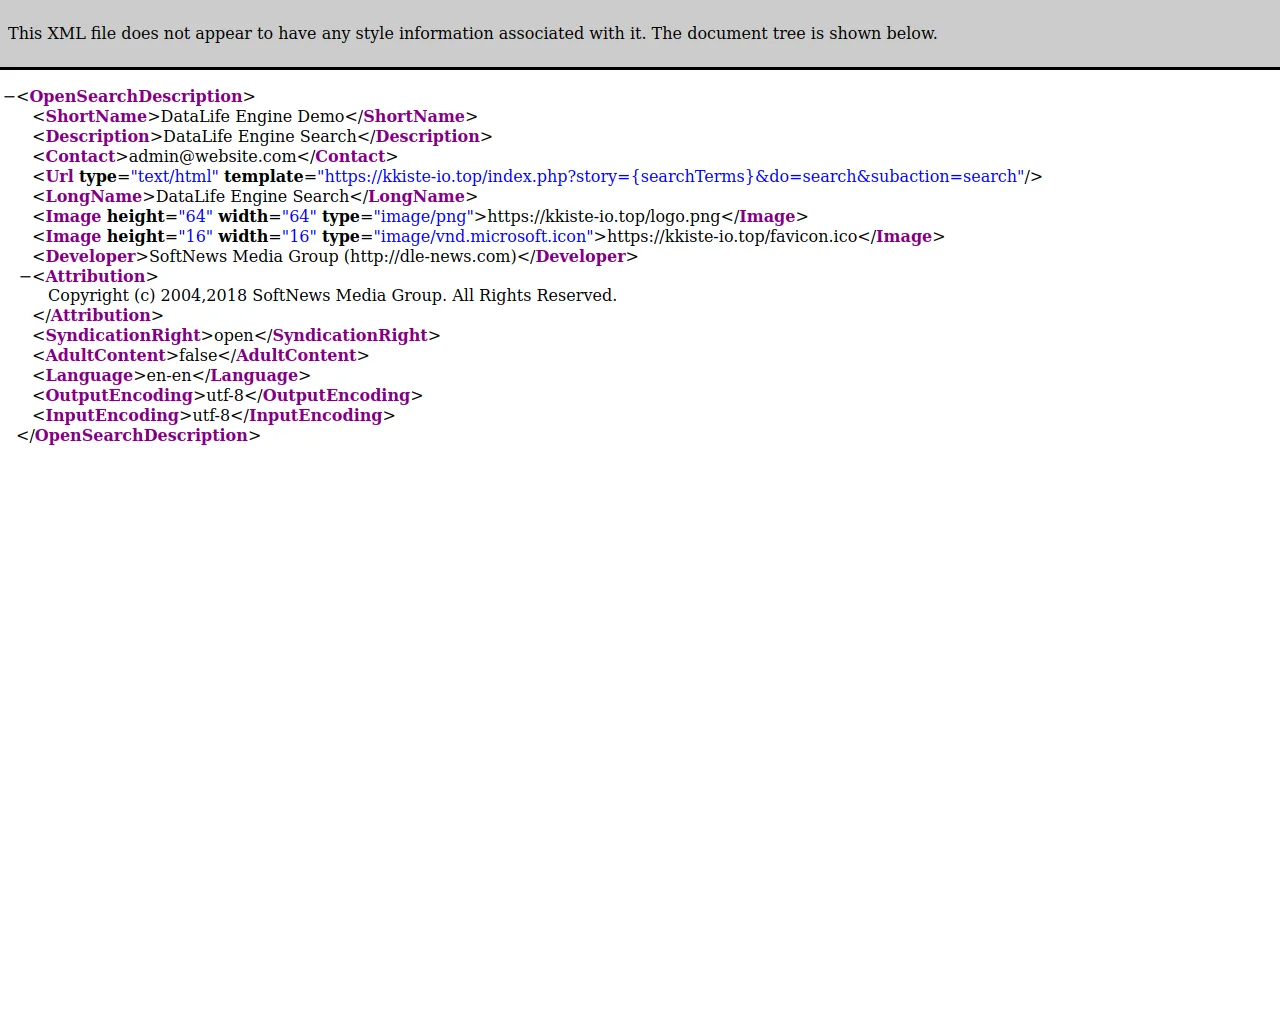Select the "DataLife Engine Demo" text
The height and width of the screenshot is (1024, 1280).
point(252,117)
